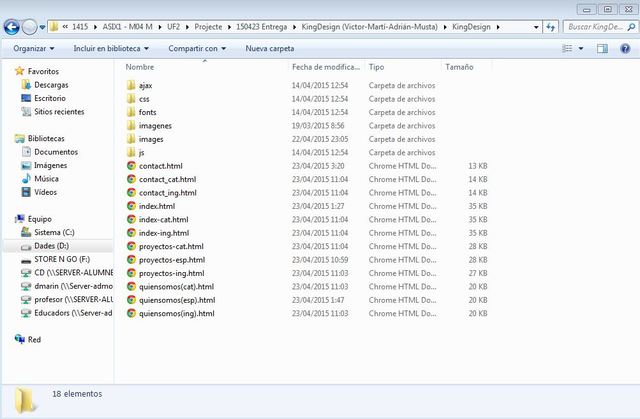Click the search magnifier icon

[631, 27]
